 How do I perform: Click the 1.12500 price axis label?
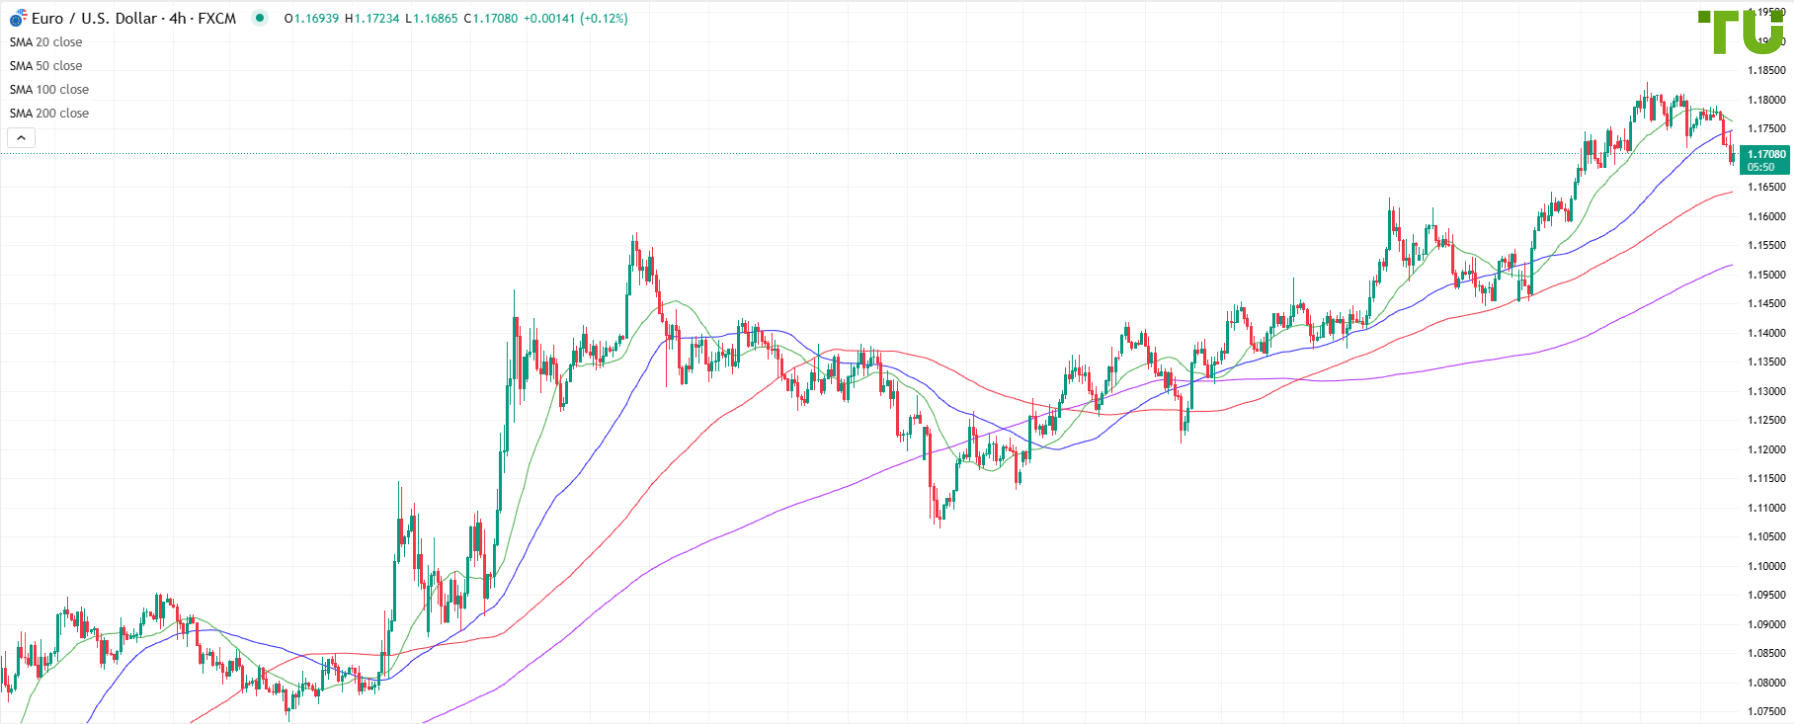coord(1766,420)
